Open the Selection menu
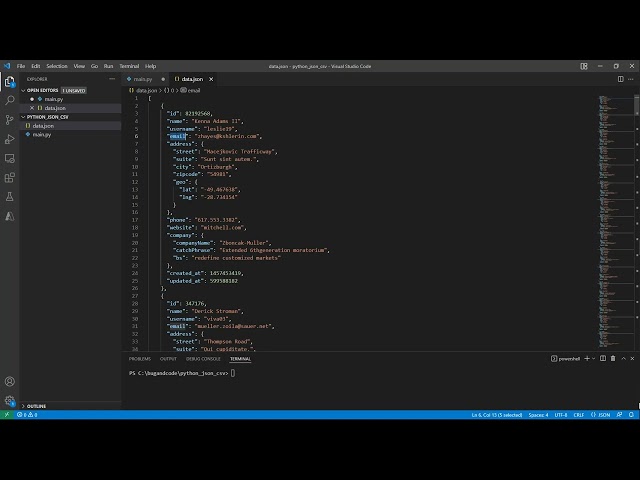 [57, 66]
